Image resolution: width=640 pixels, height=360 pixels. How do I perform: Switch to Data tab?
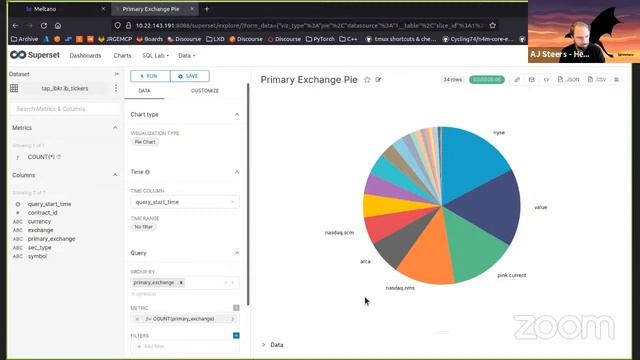point(144,91)
